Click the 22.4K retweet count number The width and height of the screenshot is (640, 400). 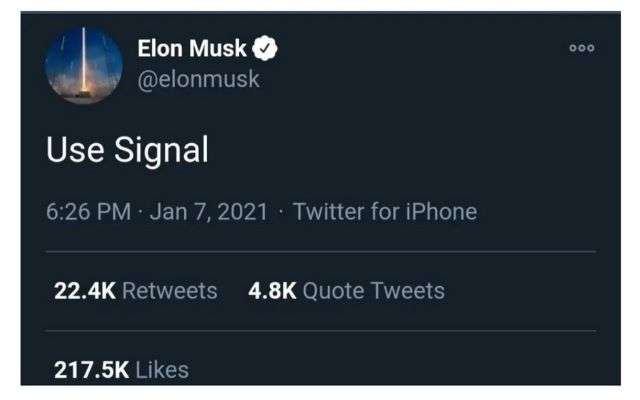point(85,291)
